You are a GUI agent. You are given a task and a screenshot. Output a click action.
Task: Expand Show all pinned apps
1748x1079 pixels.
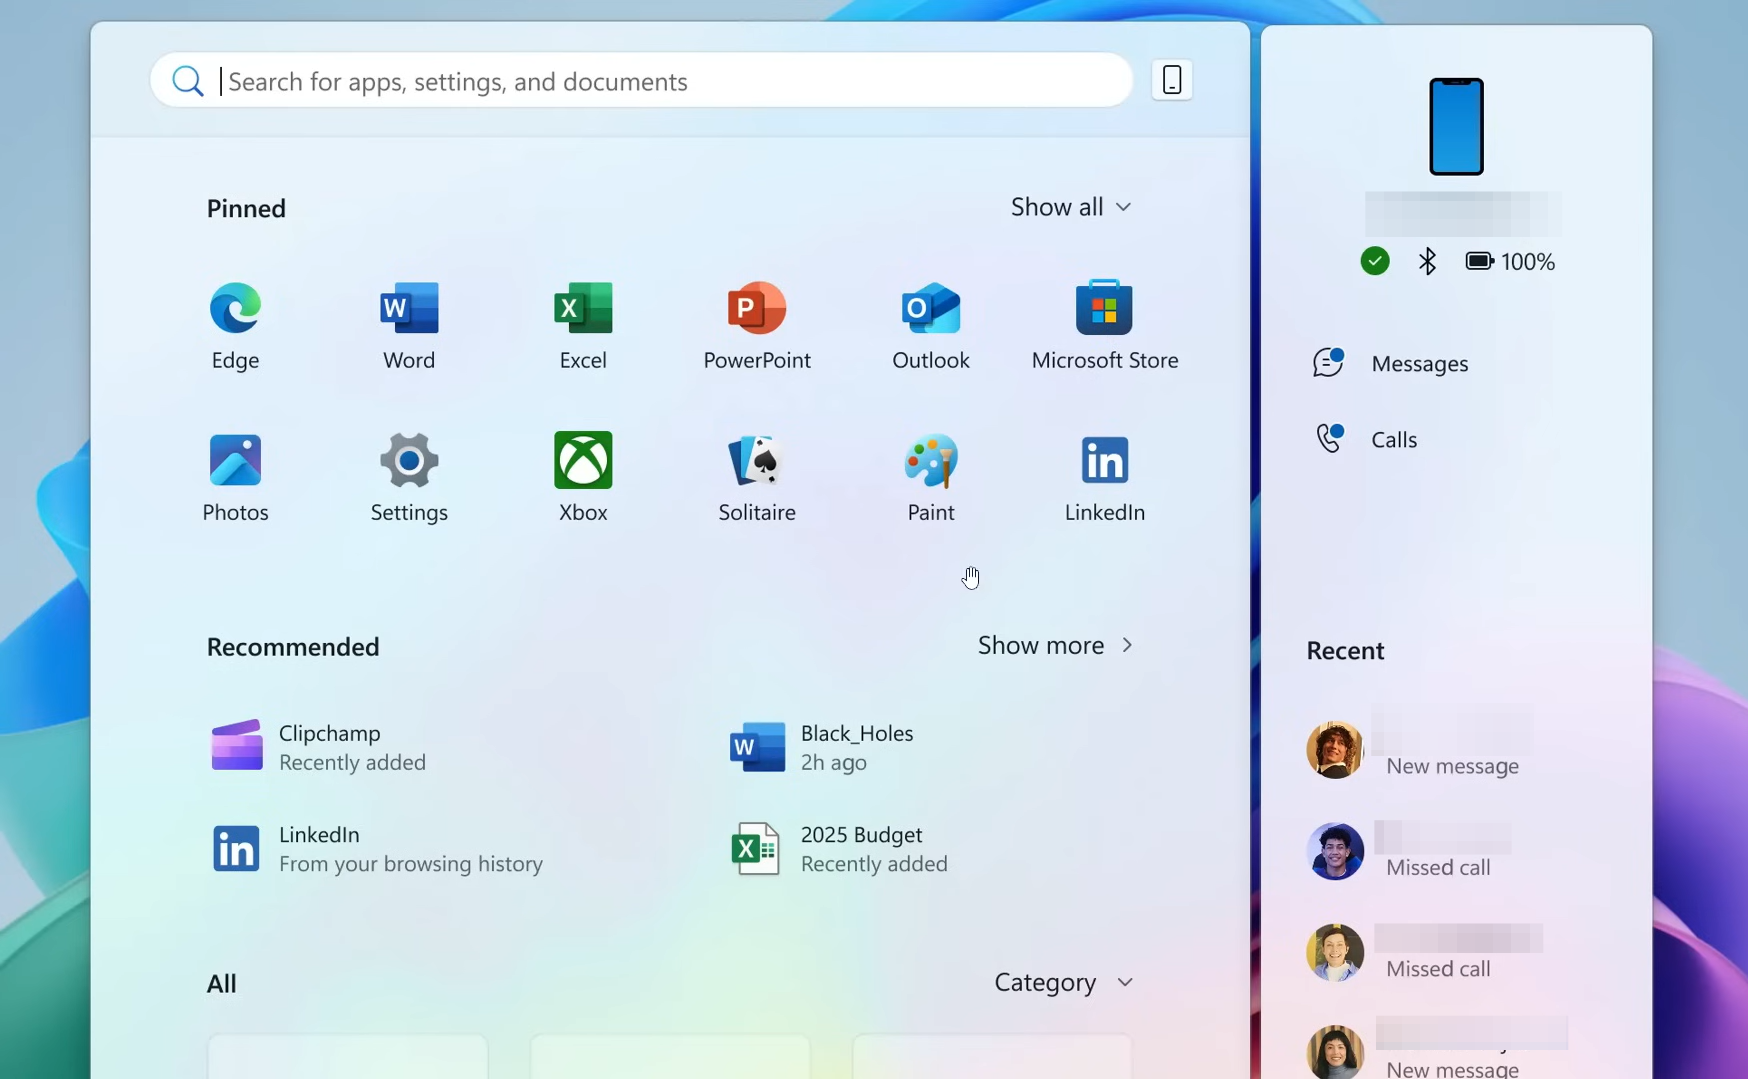coord(1070,207)
